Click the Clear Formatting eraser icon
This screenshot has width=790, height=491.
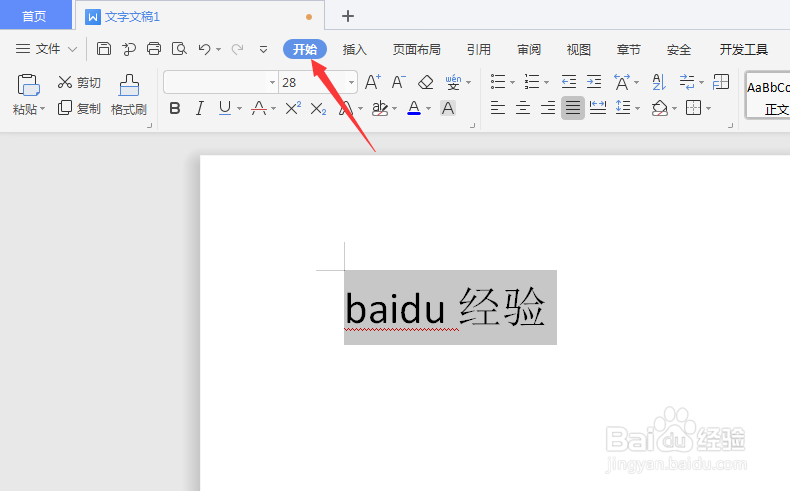425,82
